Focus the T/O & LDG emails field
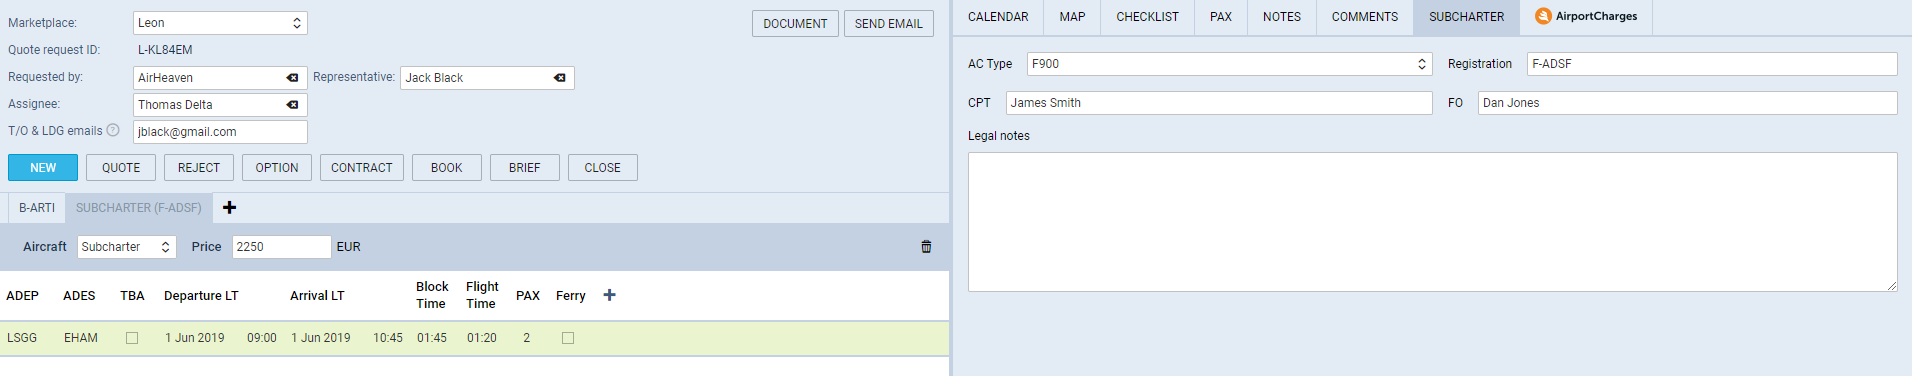The image size is (1912, 376). click(220, 132)
